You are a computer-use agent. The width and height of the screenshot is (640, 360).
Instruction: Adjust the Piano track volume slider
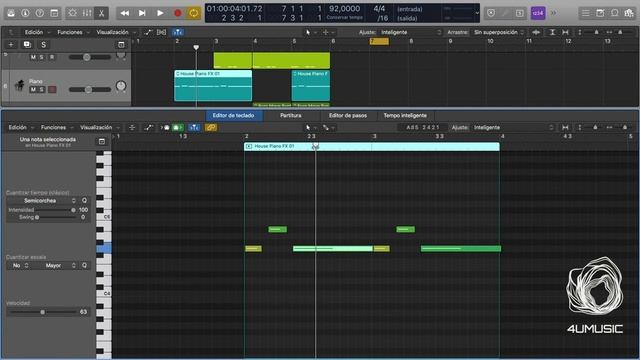90,89
